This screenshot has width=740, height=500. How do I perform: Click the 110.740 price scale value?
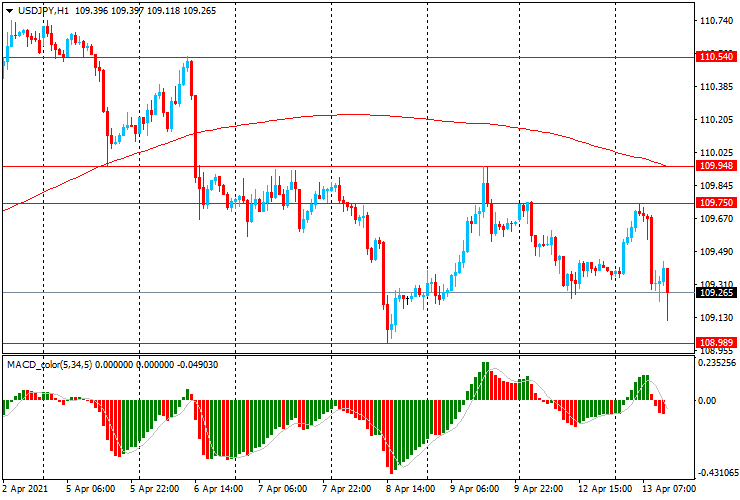click(716, 21)
